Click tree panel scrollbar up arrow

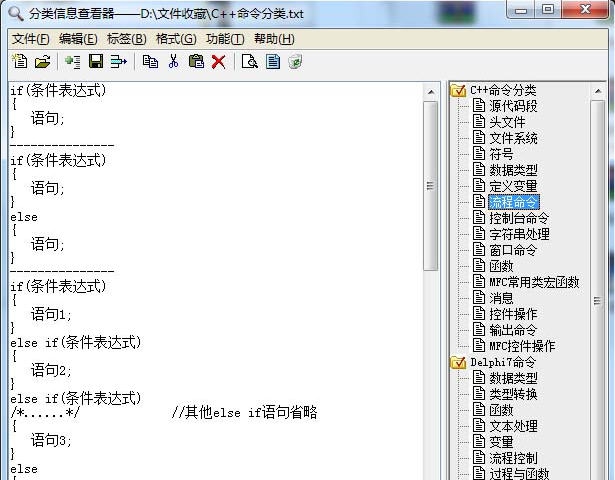coord(598,91)
